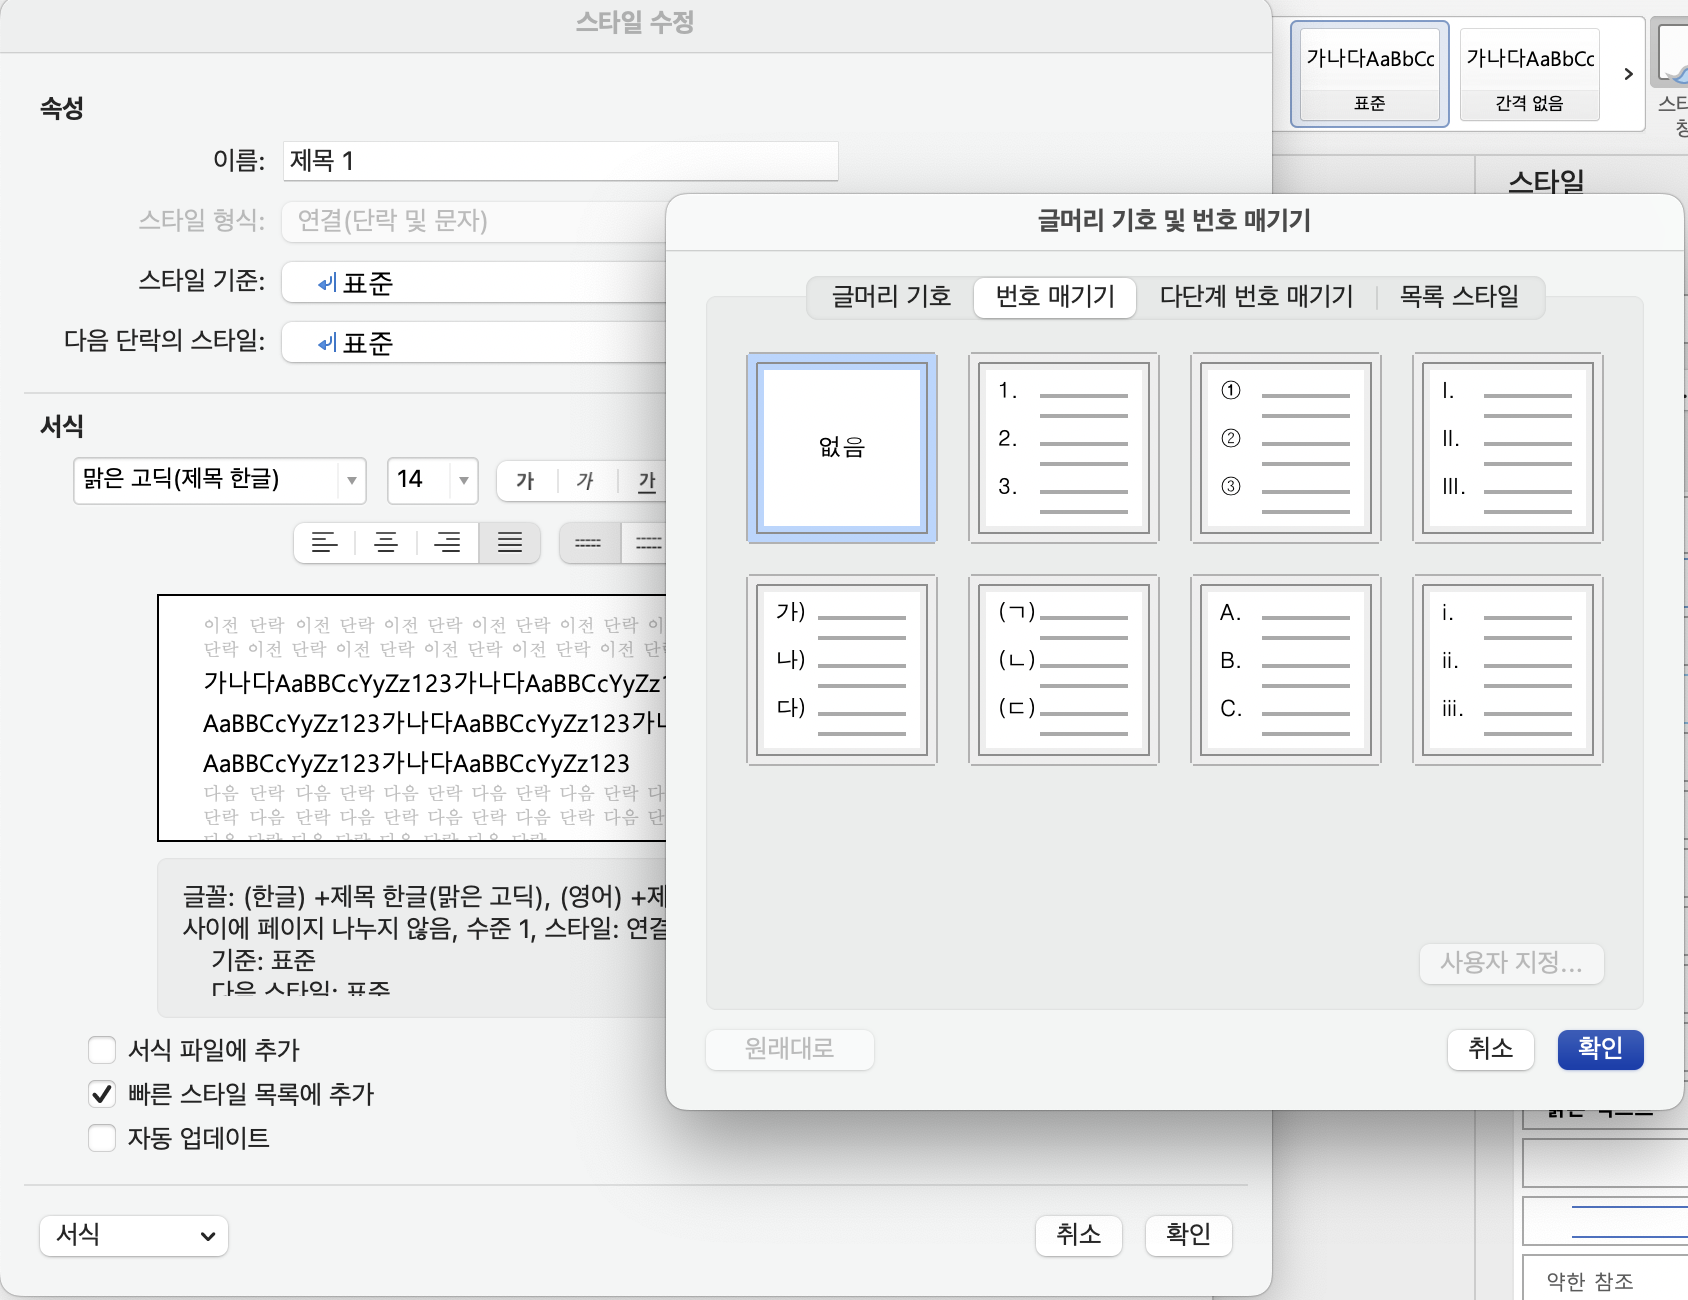Edit the style name field 제목 1
This screenshot has width=1688, height=1300.
click(560, 161)
